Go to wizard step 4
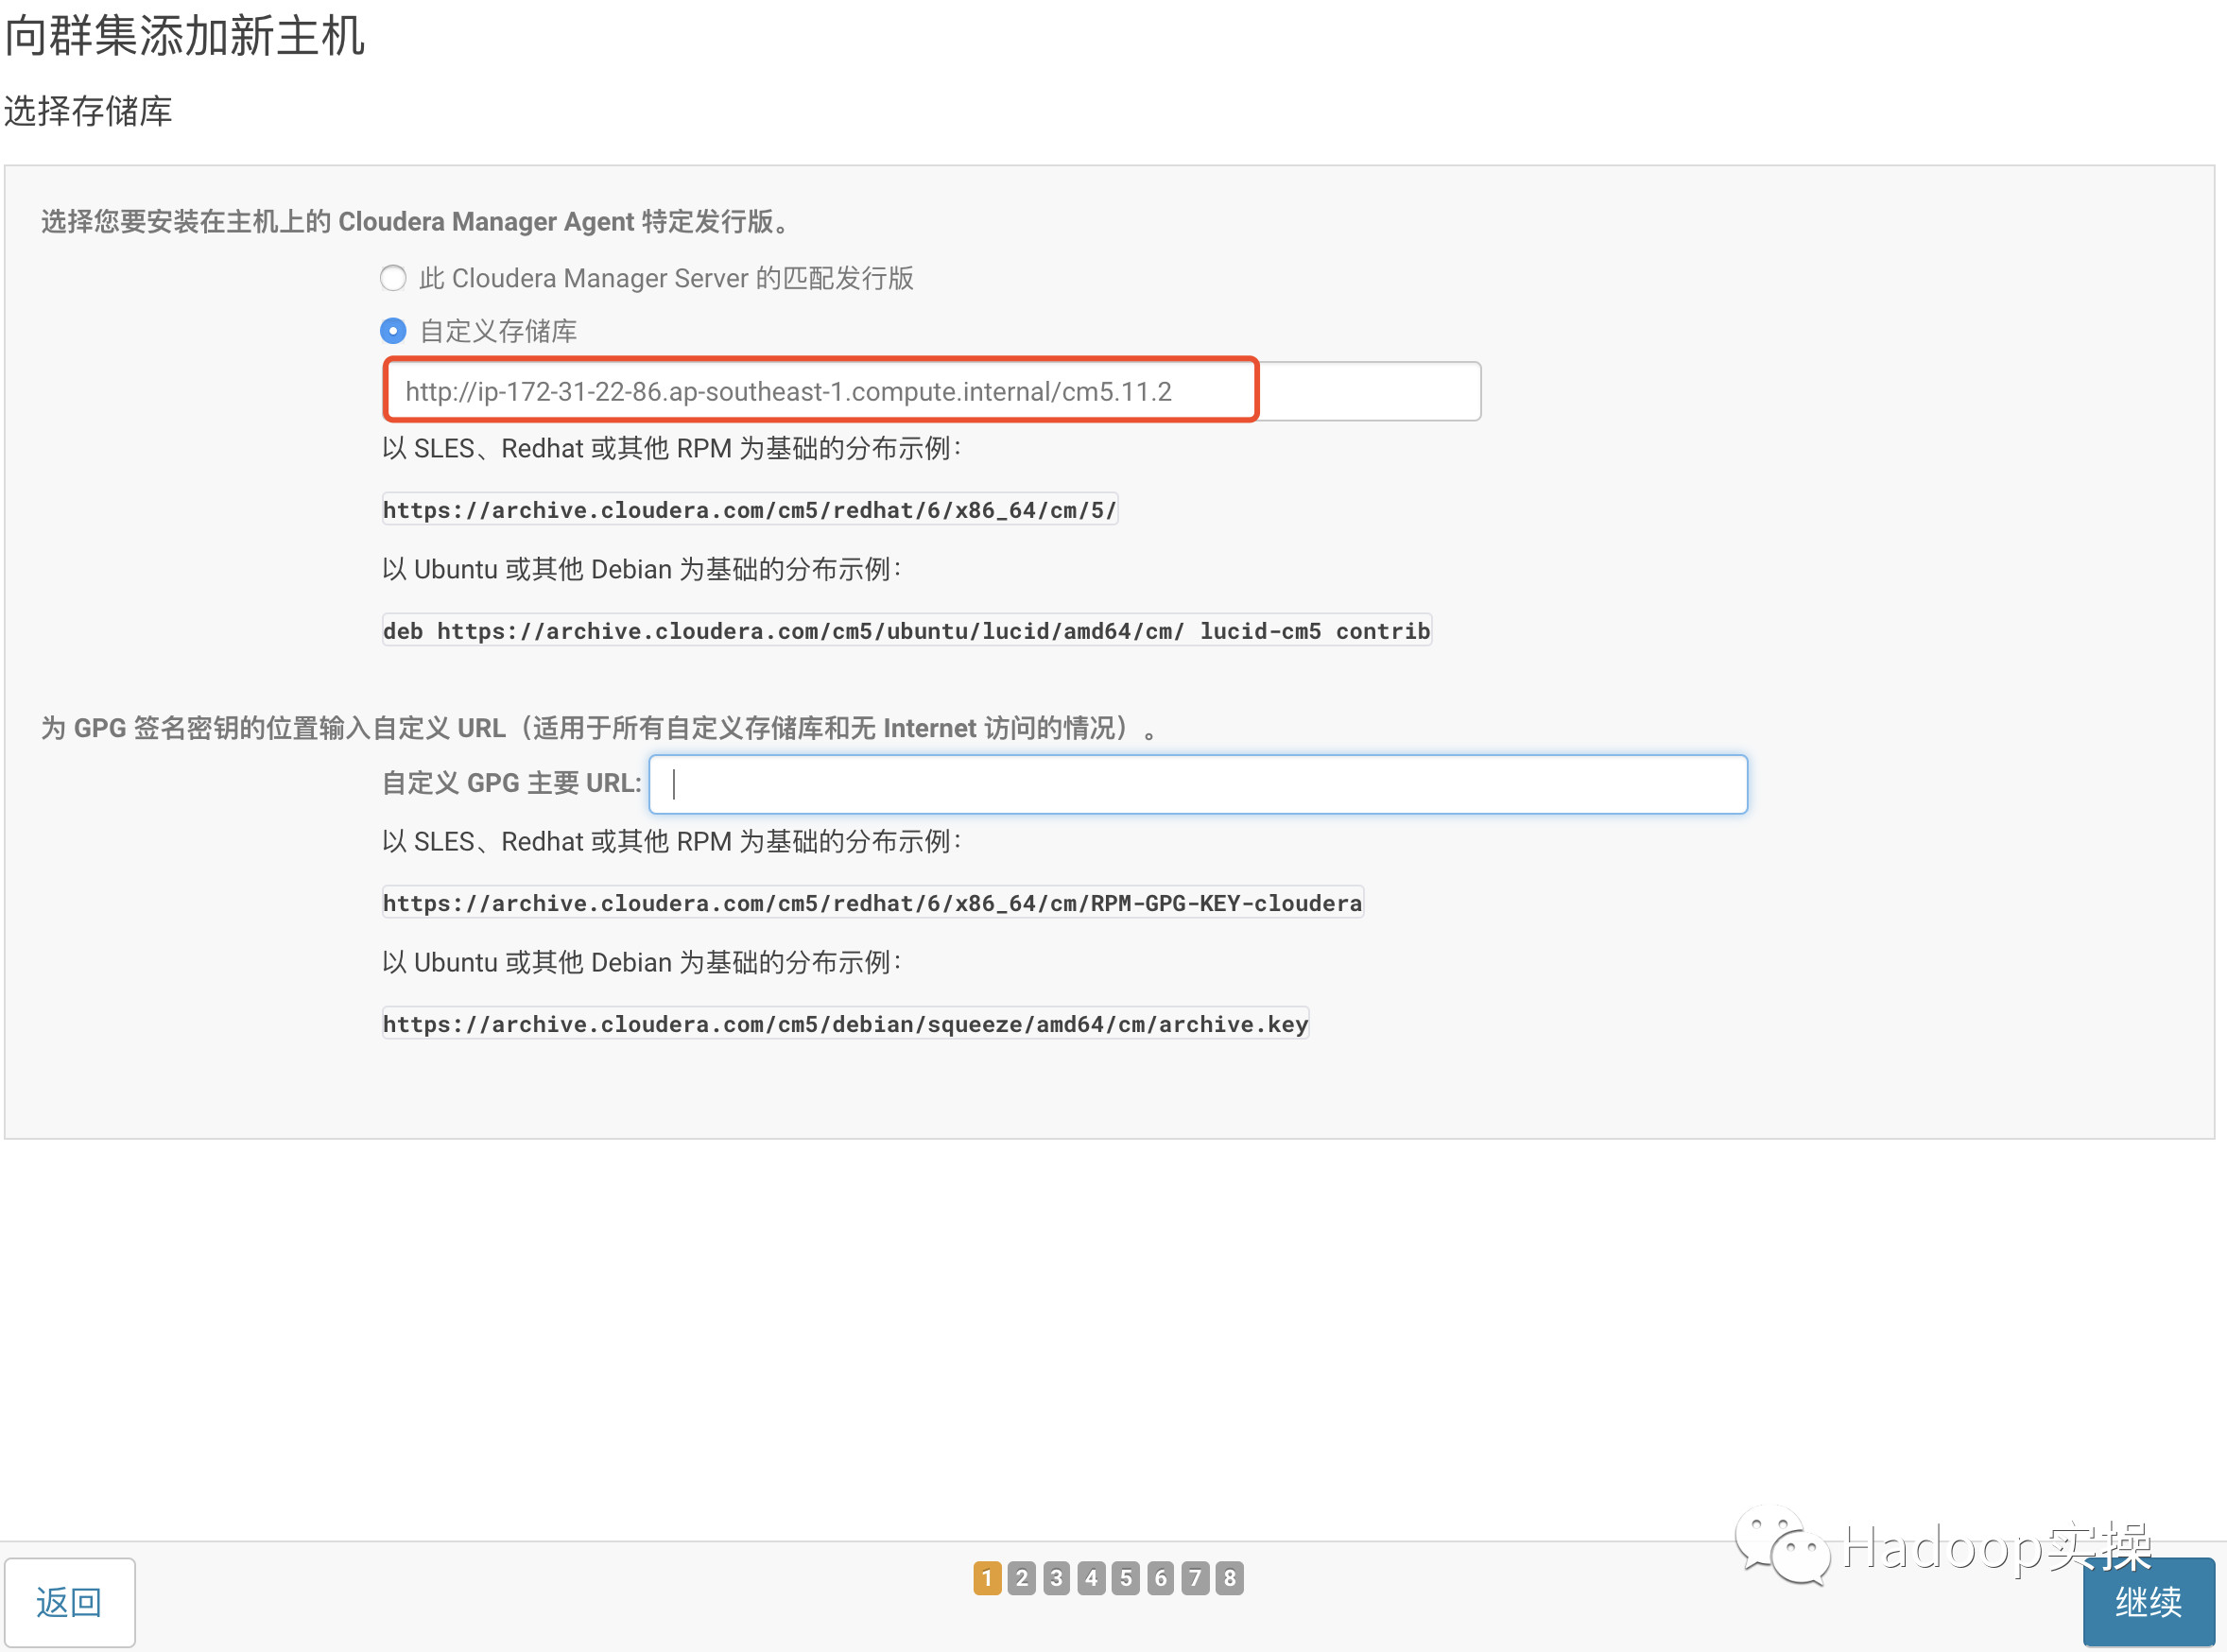Viewport: 2227px width, 1652px height. click(x=1091, y=1579)
